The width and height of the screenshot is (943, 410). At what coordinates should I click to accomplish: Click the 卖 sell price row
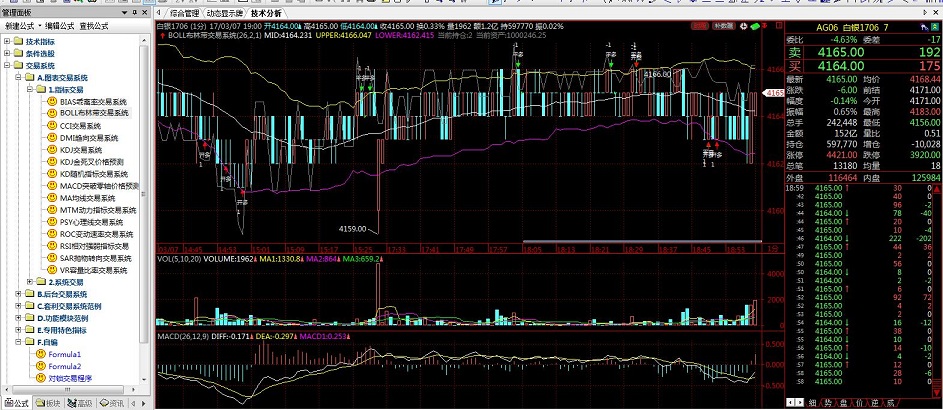[864, 52]
